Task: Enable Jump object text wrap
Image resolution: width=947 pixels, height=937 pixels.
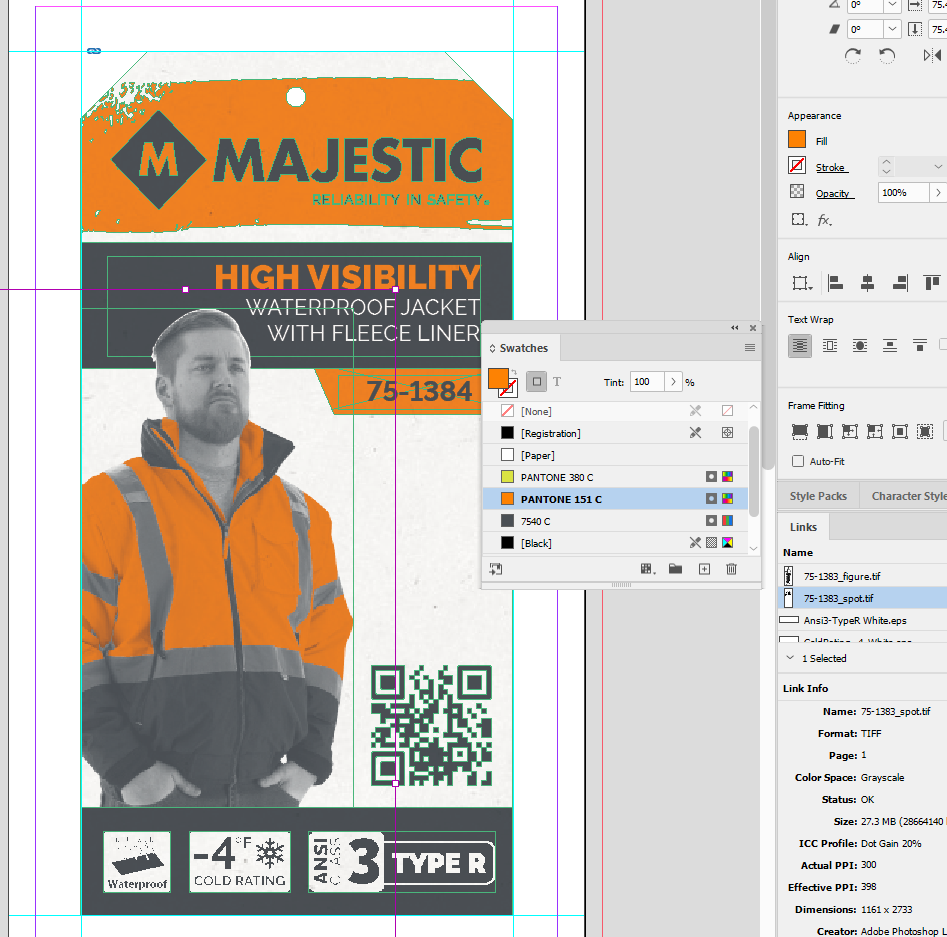Action: point(890,346)
